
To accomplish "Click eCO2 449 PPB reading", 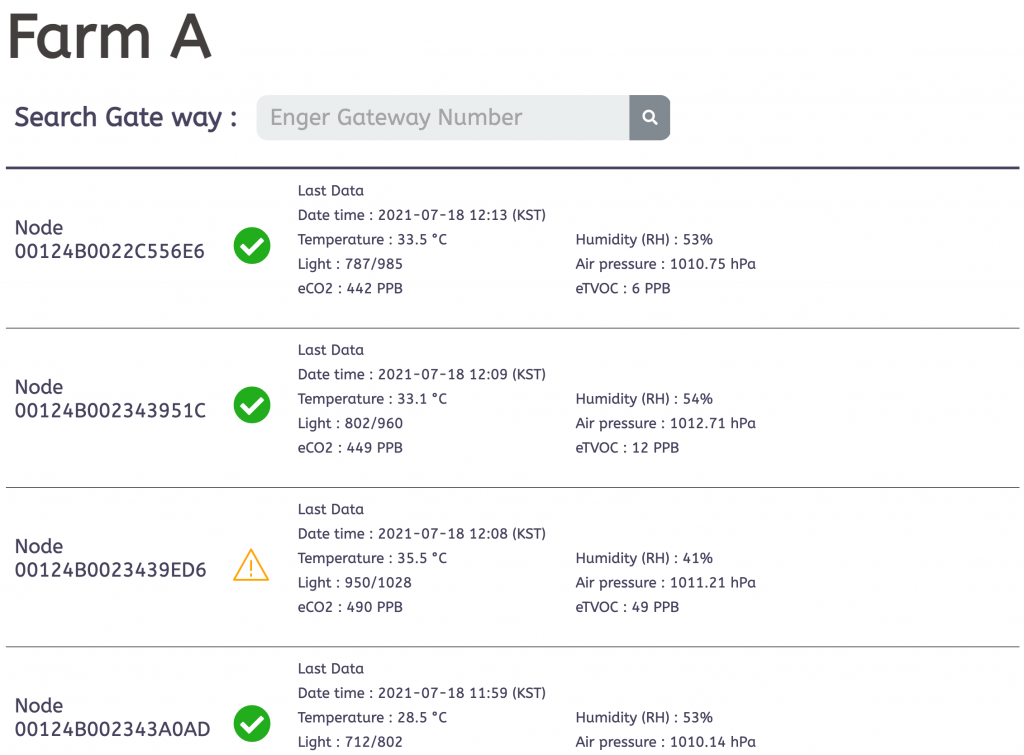I will 350,448.
